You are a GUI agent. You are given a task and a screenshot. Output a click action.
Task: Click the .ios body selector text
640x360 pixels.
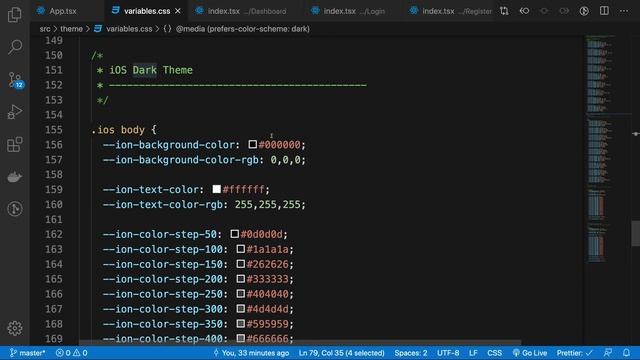click(x=118, y=130)
